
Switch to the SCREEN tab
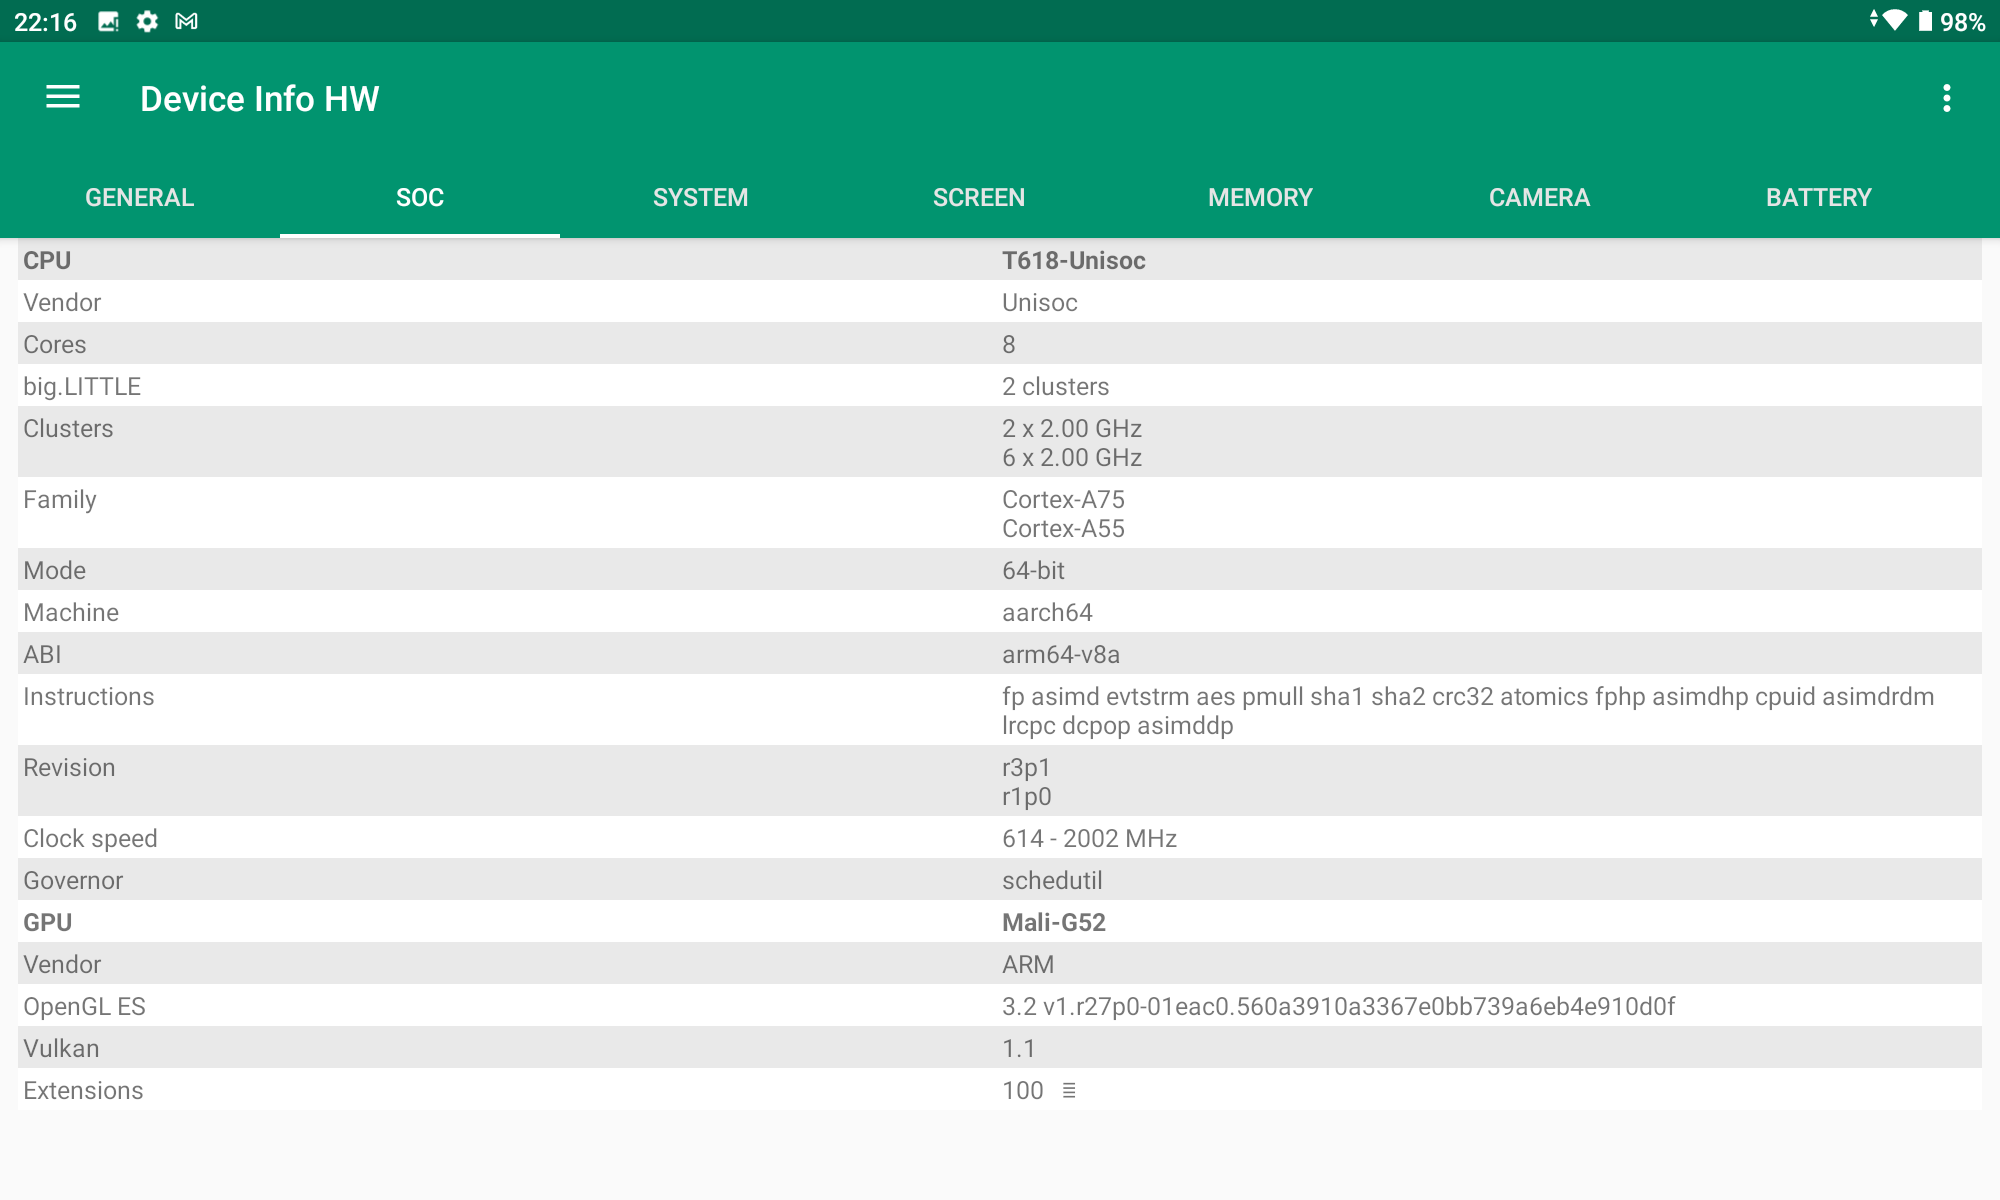coord(979,197)
